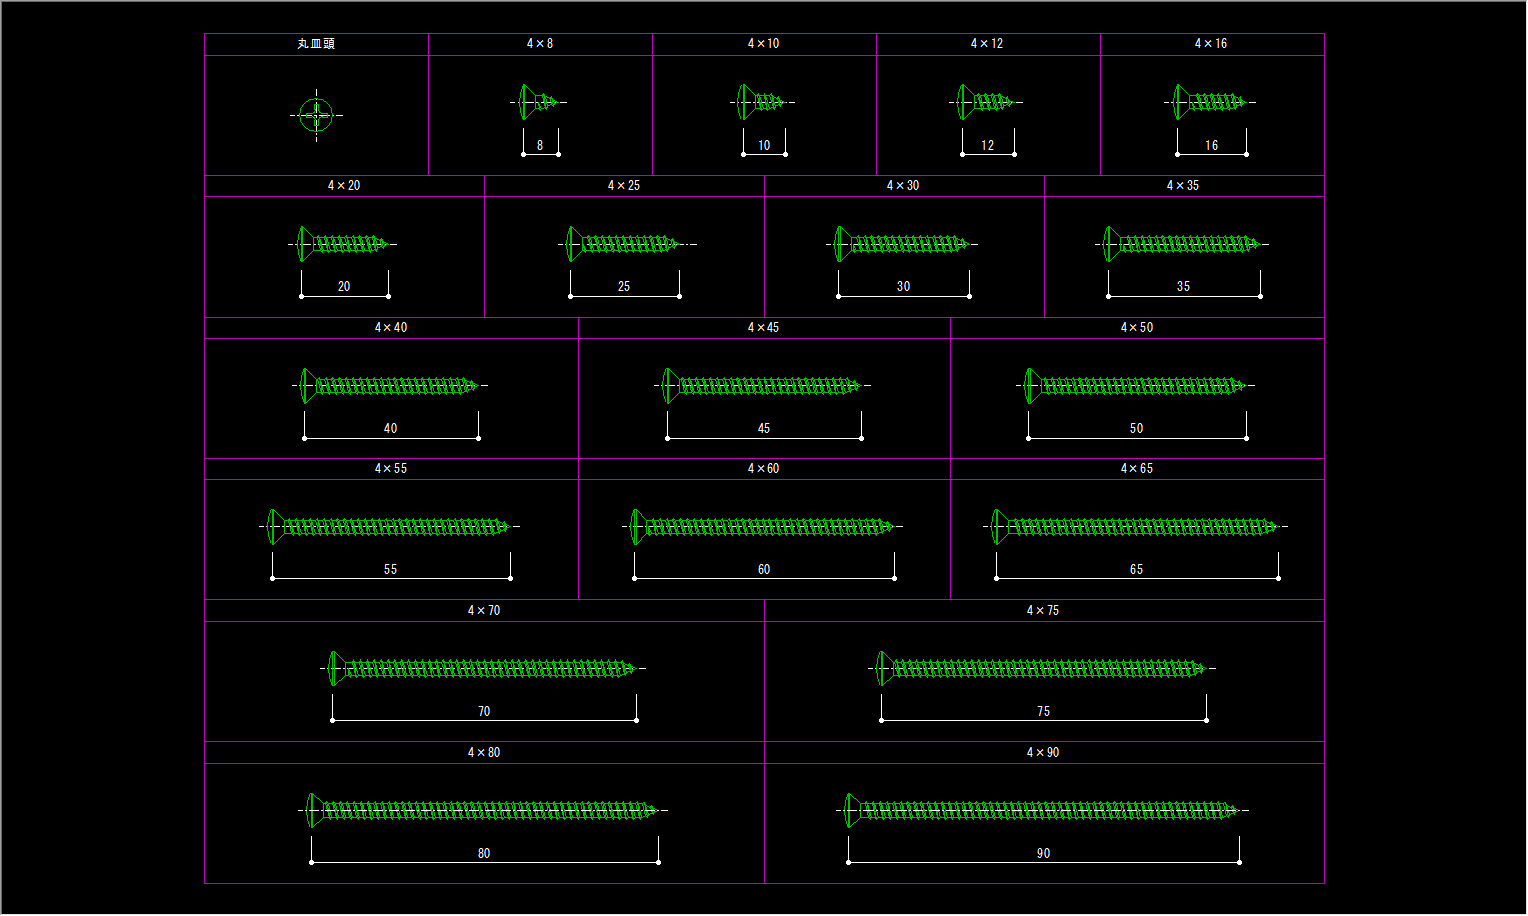Click the 4×16 header label
Image resolution: width=1528 pixels, height=916 pixels.
[1211, 44]
